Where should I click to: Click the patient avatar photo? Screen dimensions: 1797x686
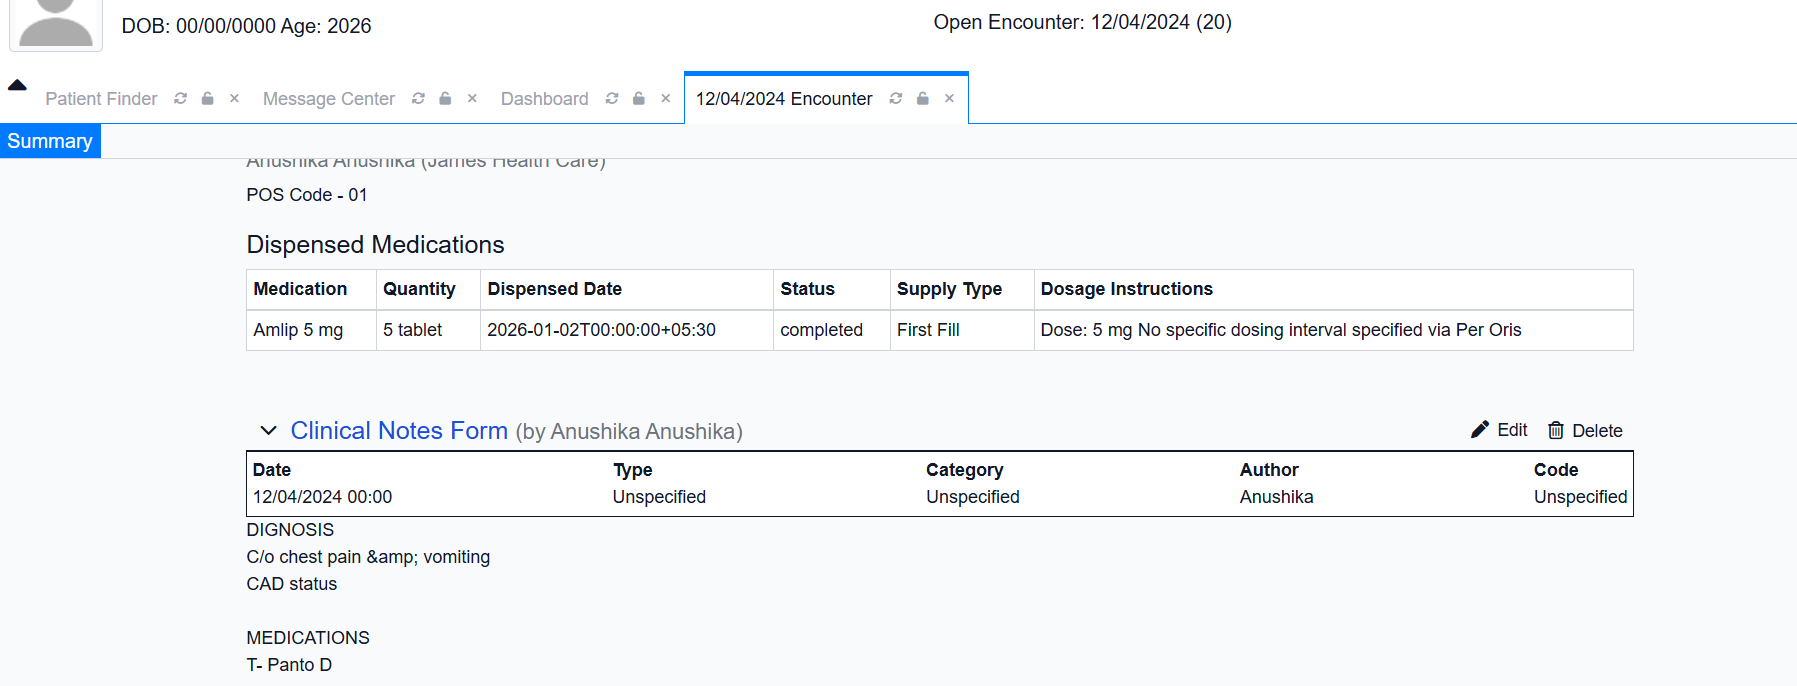[x=56, y=24]
